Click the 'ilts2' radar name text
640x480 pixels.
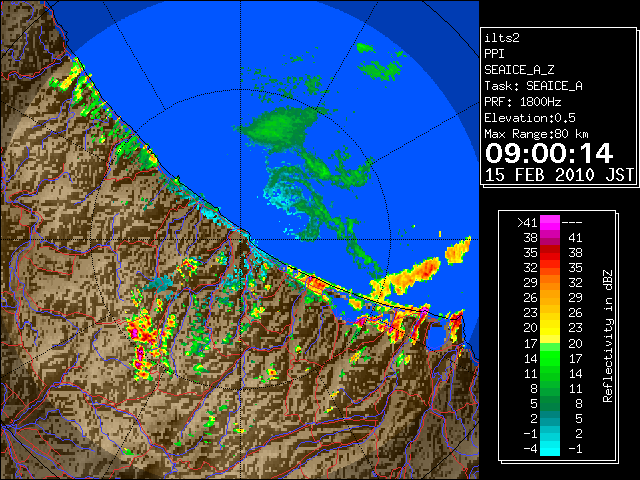(502, 38)
